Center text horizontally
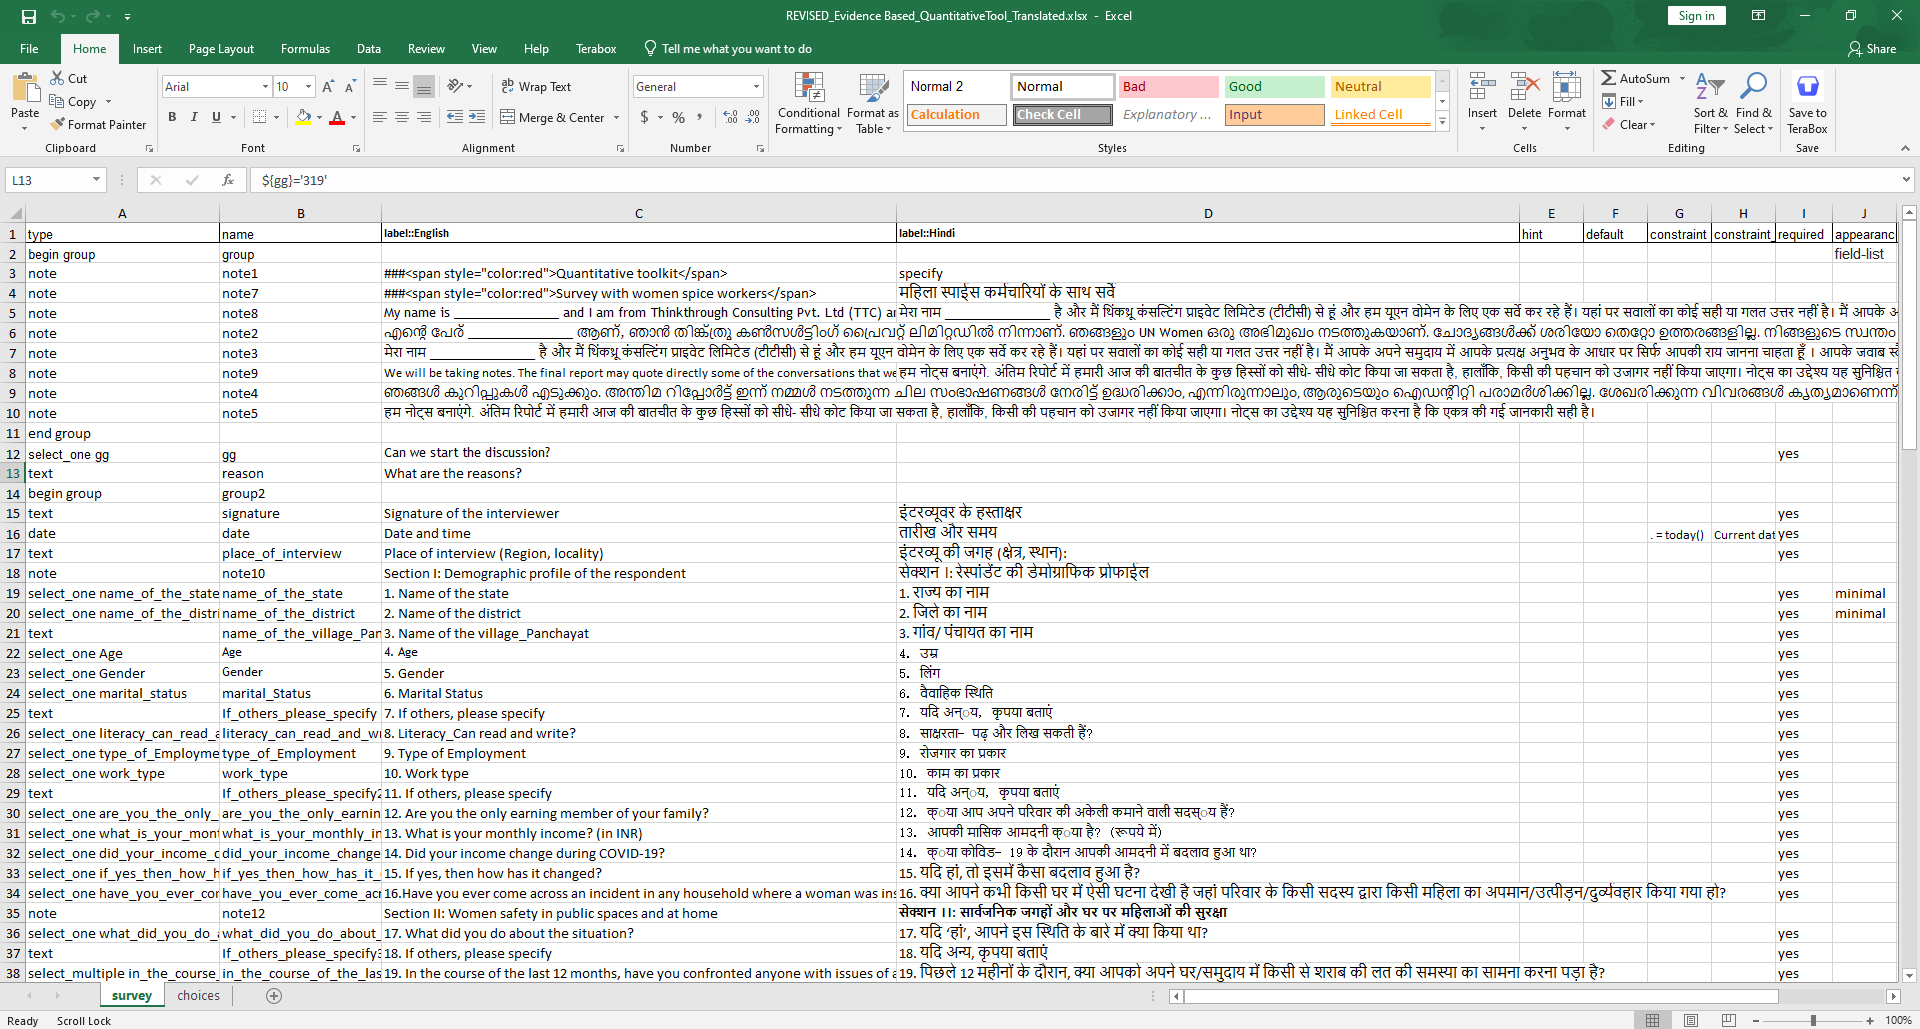 pos(402,117)
